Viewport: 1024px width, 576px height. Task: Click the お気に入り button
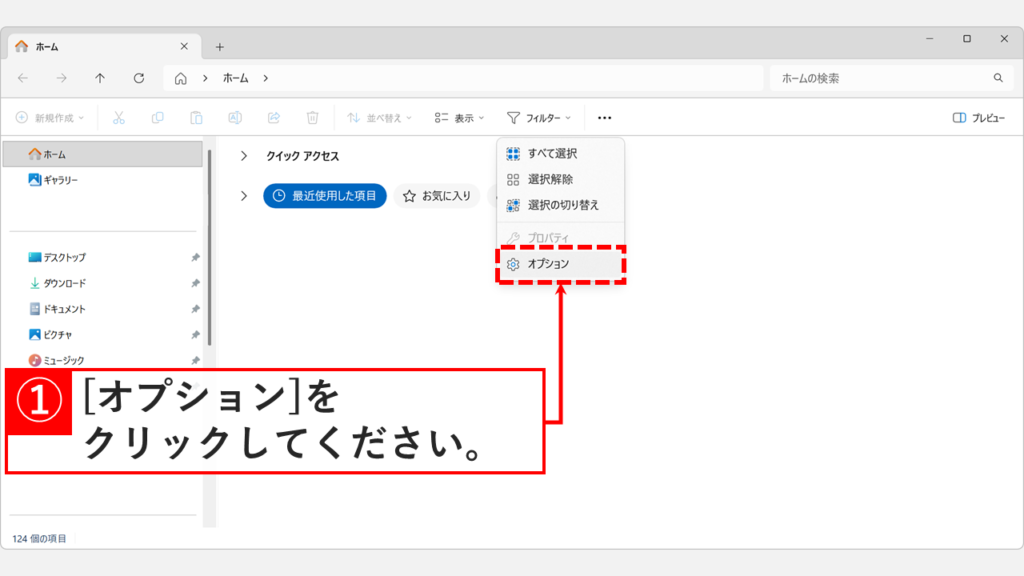point(441,196)
